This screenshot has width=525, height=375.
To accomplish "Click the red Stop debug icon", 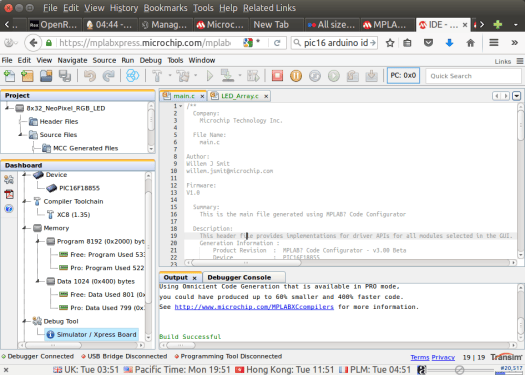I will tap(277, 76).
